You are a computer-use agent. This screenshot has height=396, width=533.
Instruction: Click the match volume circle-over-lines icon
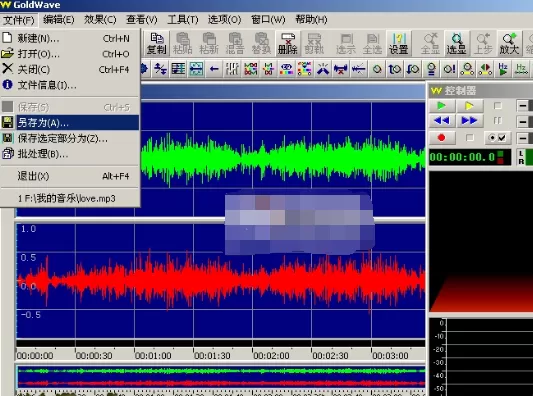coord(431,69)
